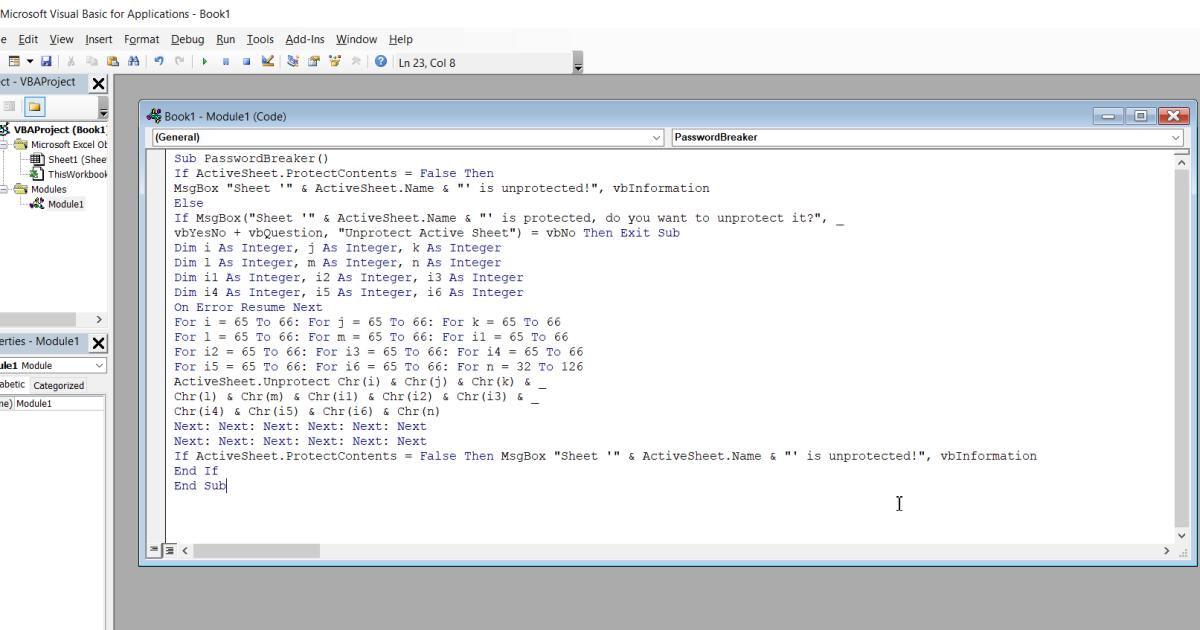Click the 'End If' code line
This screenshot has height=630, width=1200.
pyautogui.click(x=196, y=470)
